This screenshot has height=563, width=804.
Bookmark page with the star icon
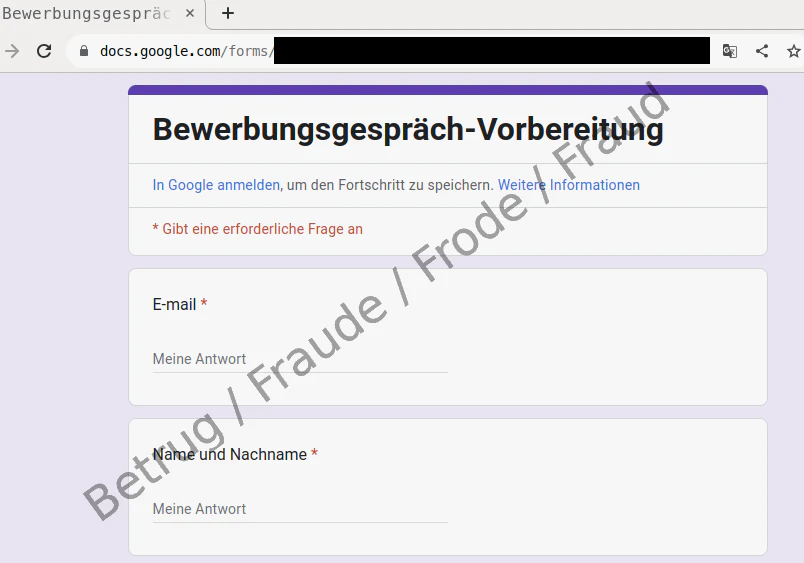tap(793, 51)
